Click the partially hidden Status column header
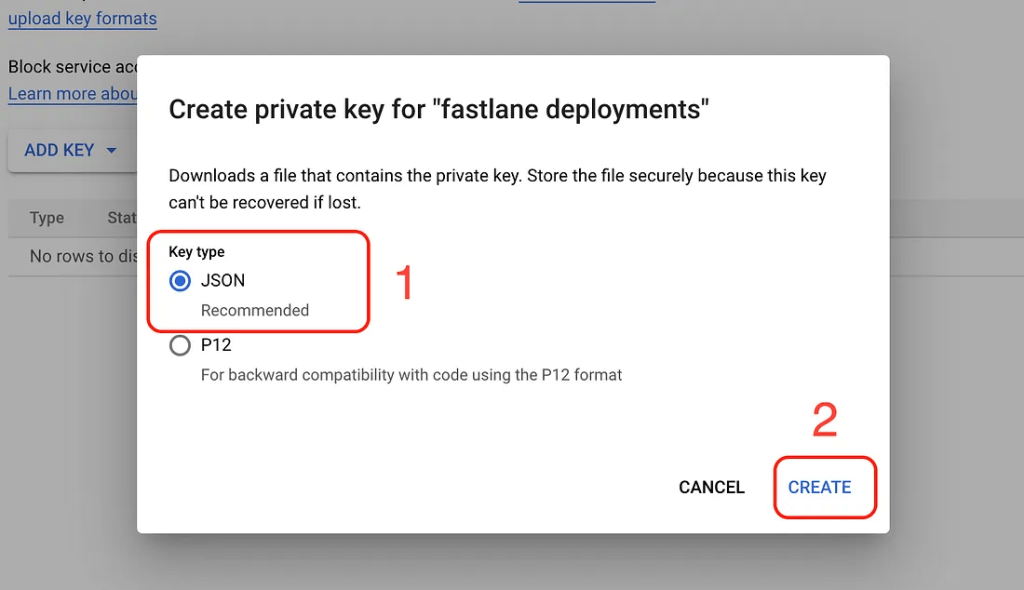 tap(122, 218)
